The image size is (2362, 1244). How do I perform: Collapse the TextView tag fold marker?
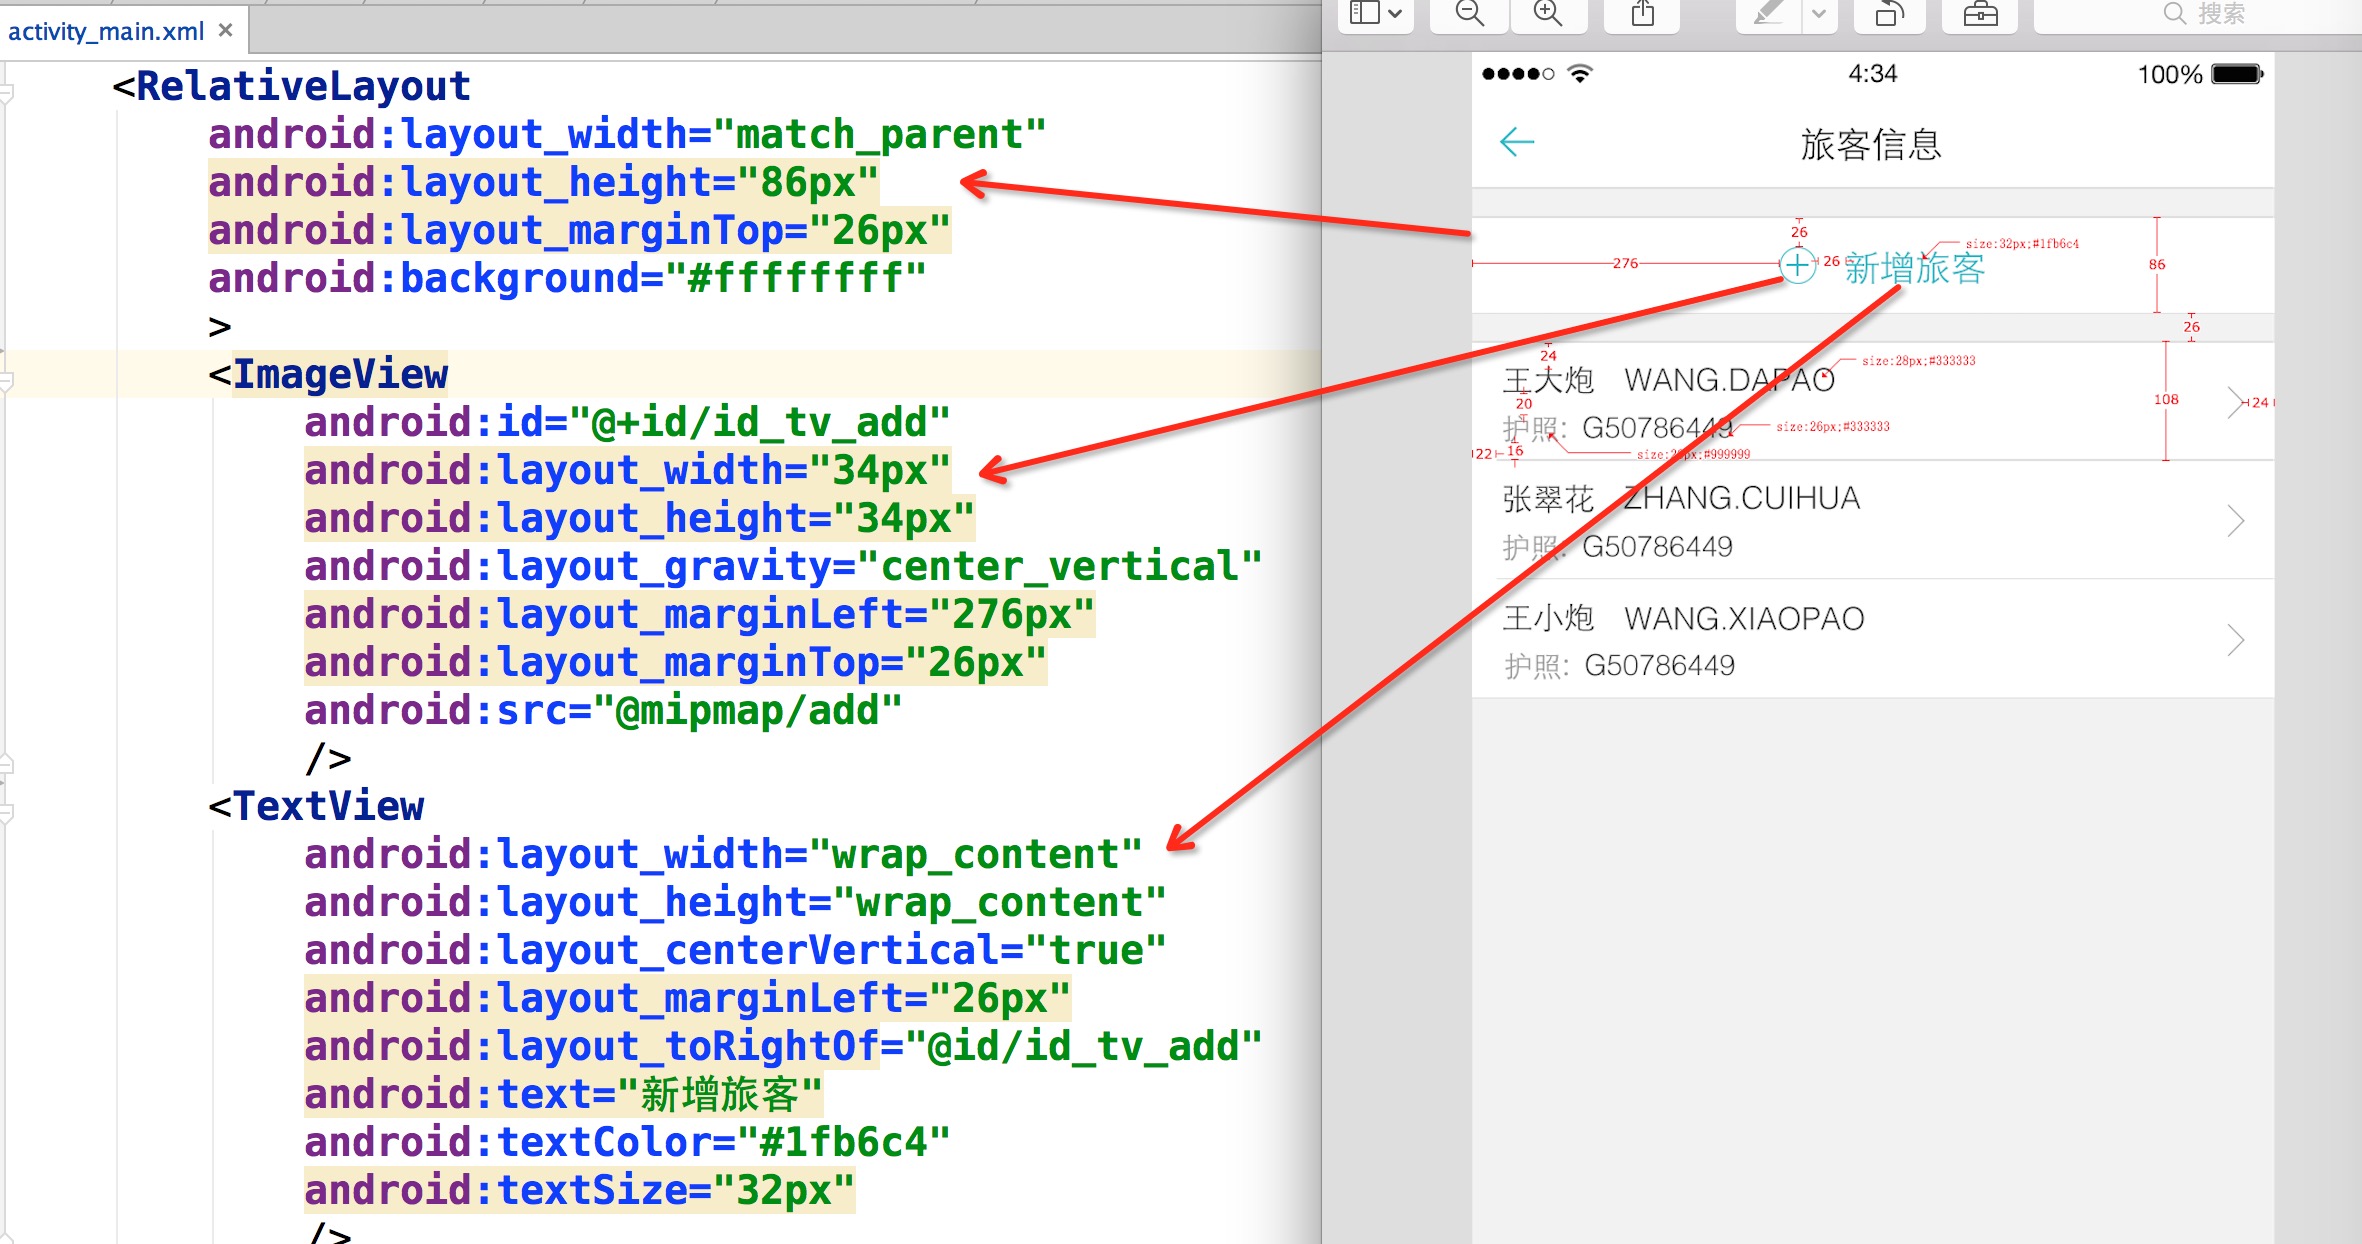(x=6, y=813)
